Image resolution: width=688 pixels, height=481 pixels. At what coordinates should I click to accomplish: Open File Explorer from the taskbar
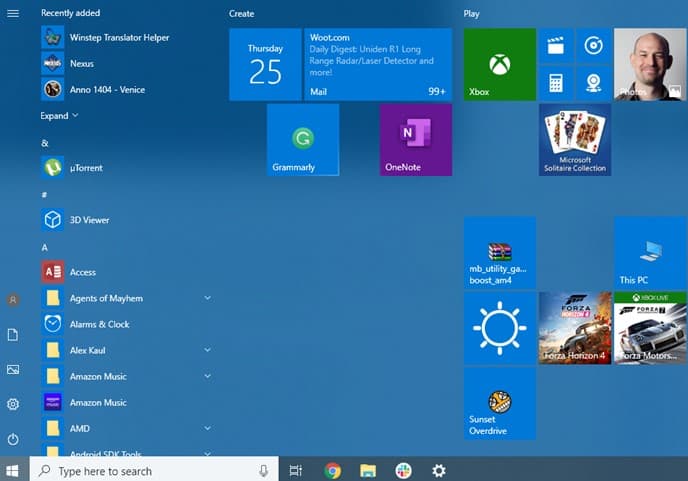(x=368, y=471)
